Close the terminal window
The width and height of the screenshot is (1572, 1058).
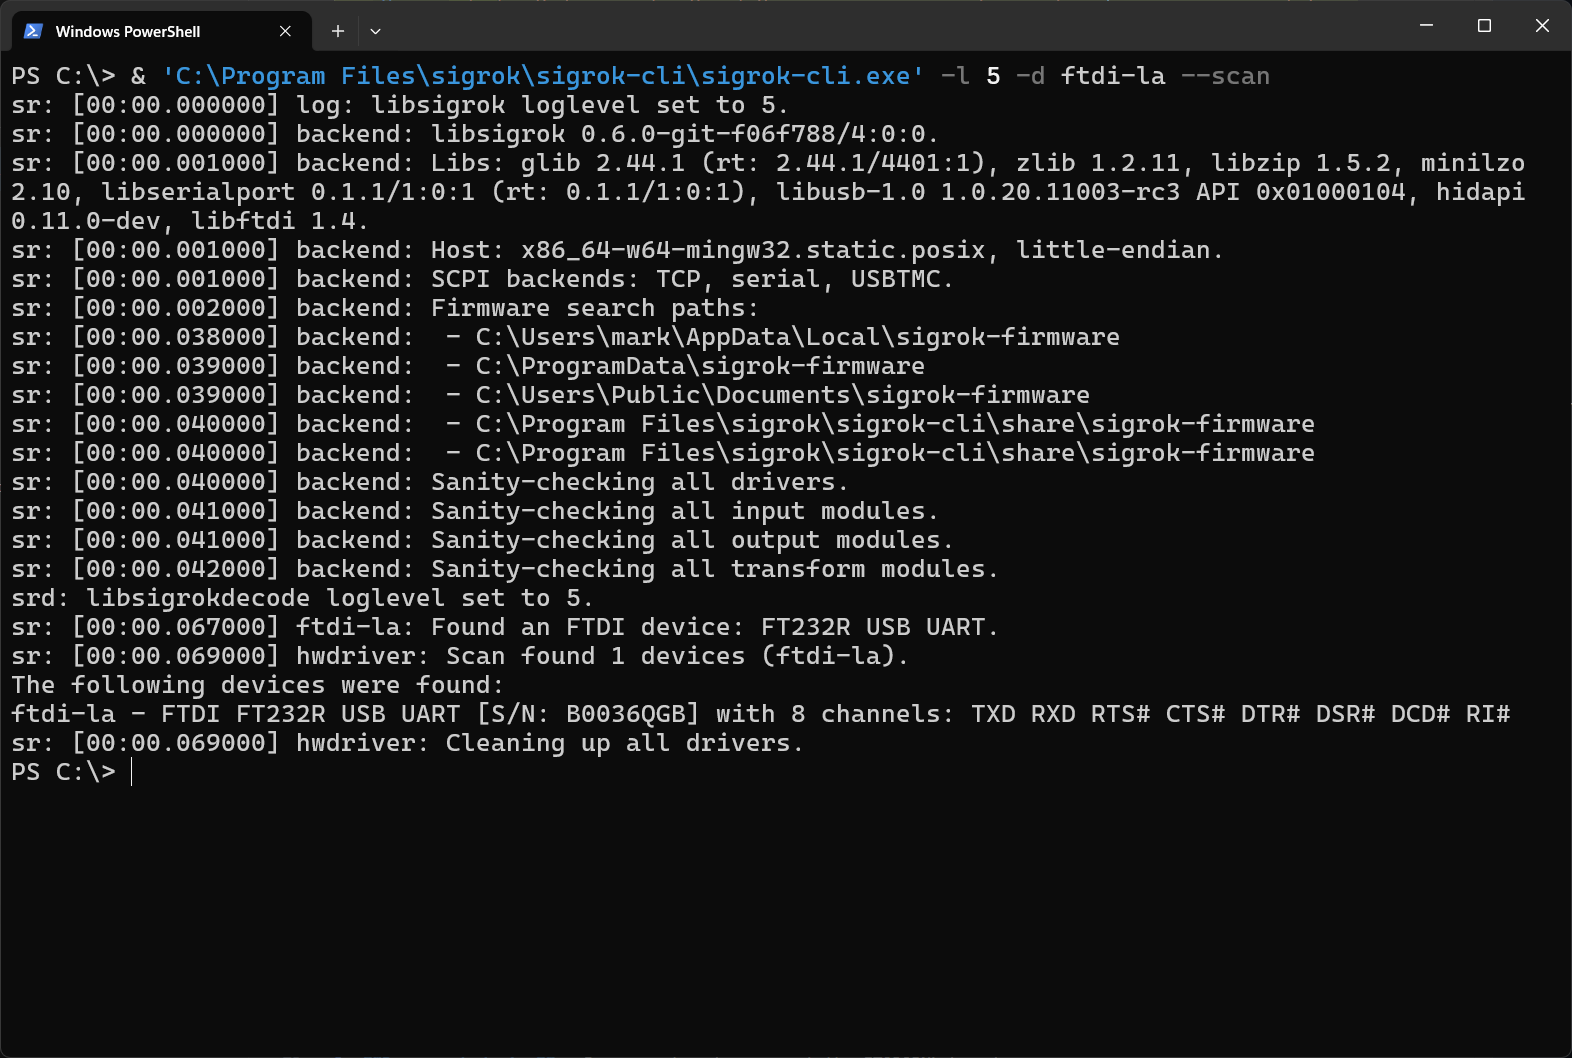(1542, 26)
